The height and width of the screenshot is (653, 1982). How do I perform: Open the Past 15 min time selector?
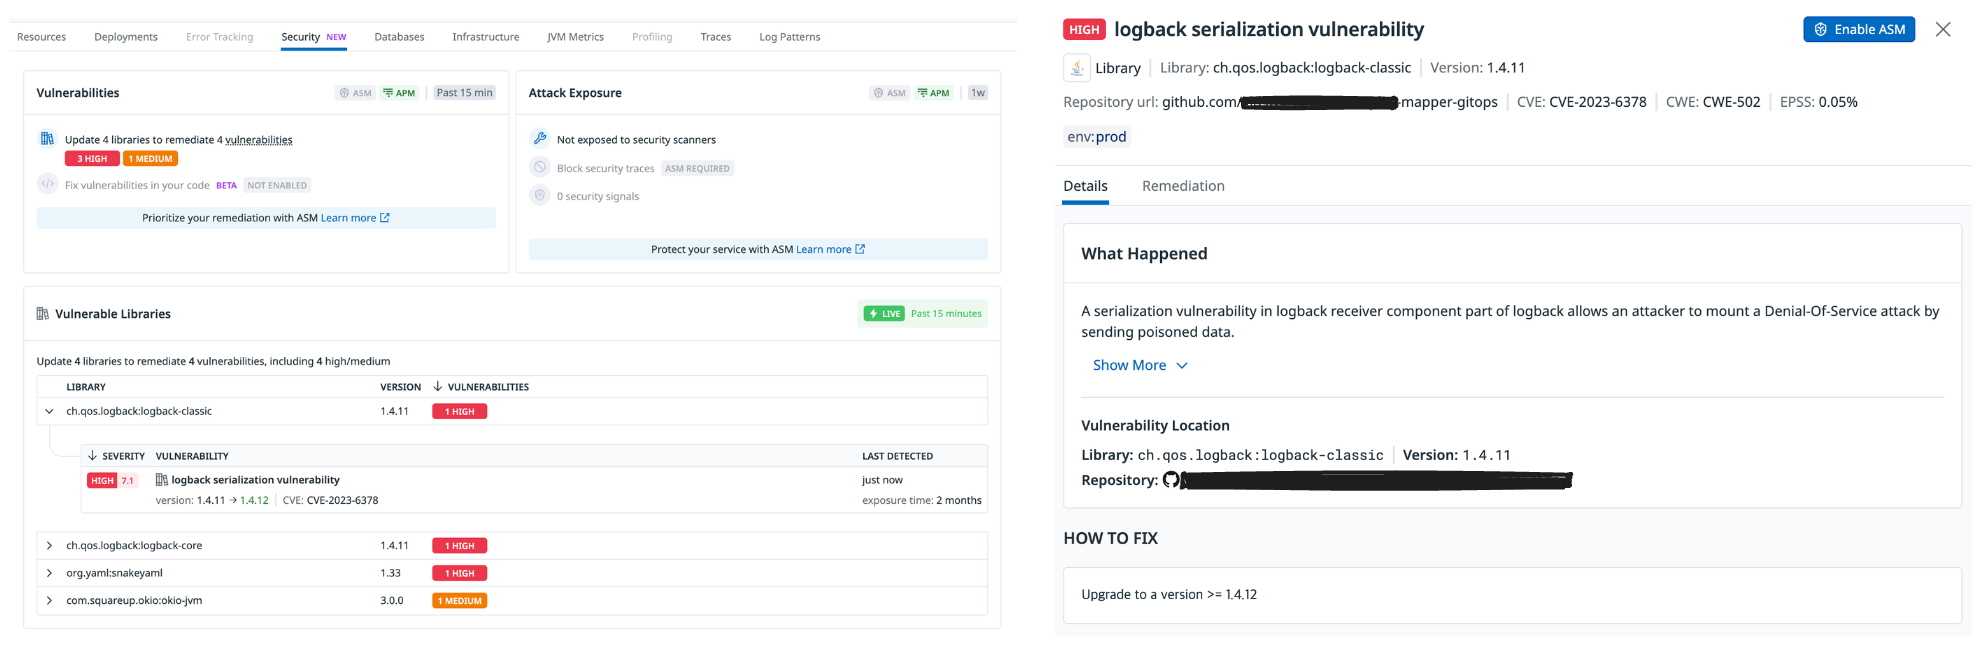tap(465, 93)
